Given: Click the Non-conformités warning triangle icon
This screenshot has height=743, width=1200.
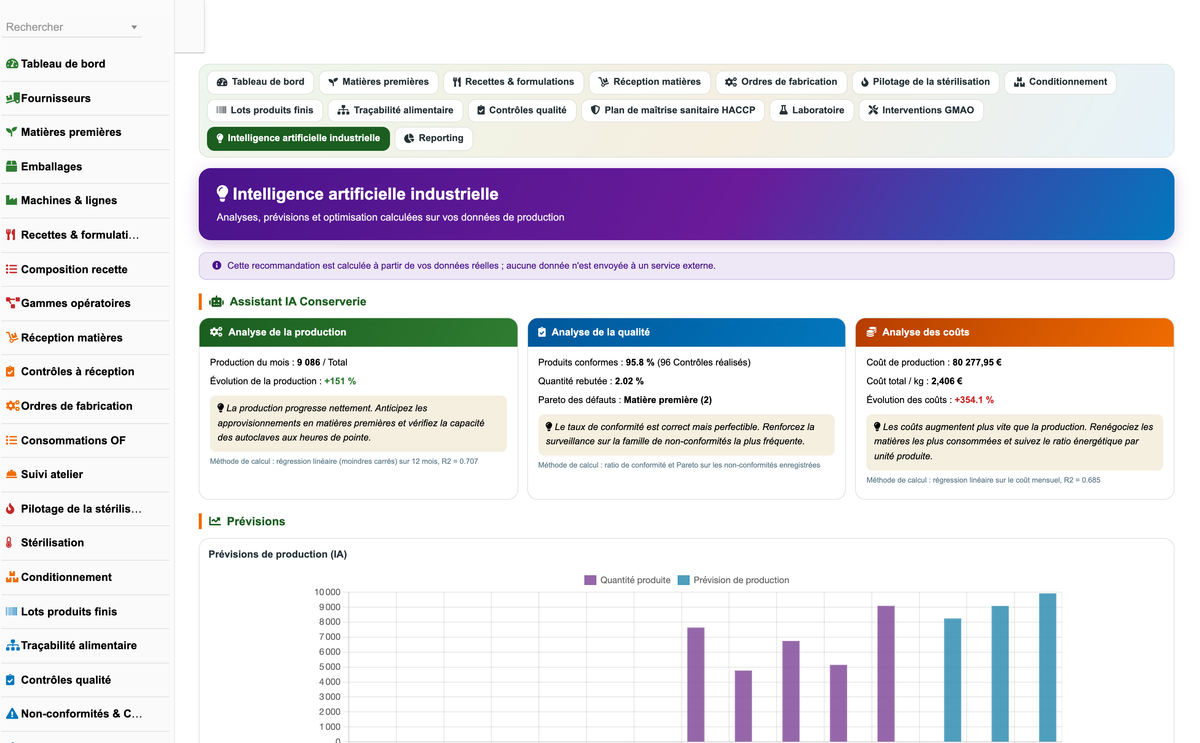Looking at the screenshot, I should [x=12, y=714].
